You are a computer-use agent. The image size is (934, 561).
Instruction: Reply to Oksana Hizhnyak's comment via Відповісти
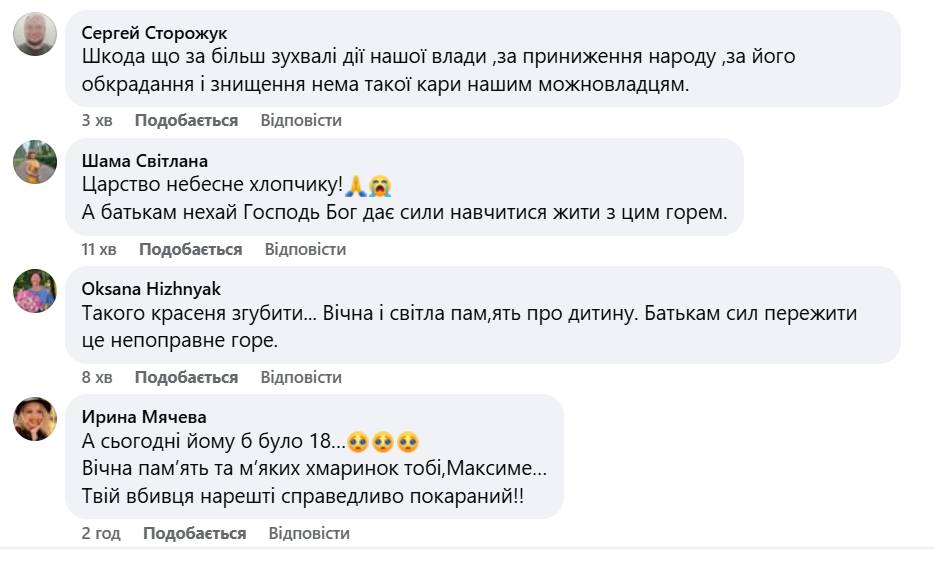coord(301,377)
